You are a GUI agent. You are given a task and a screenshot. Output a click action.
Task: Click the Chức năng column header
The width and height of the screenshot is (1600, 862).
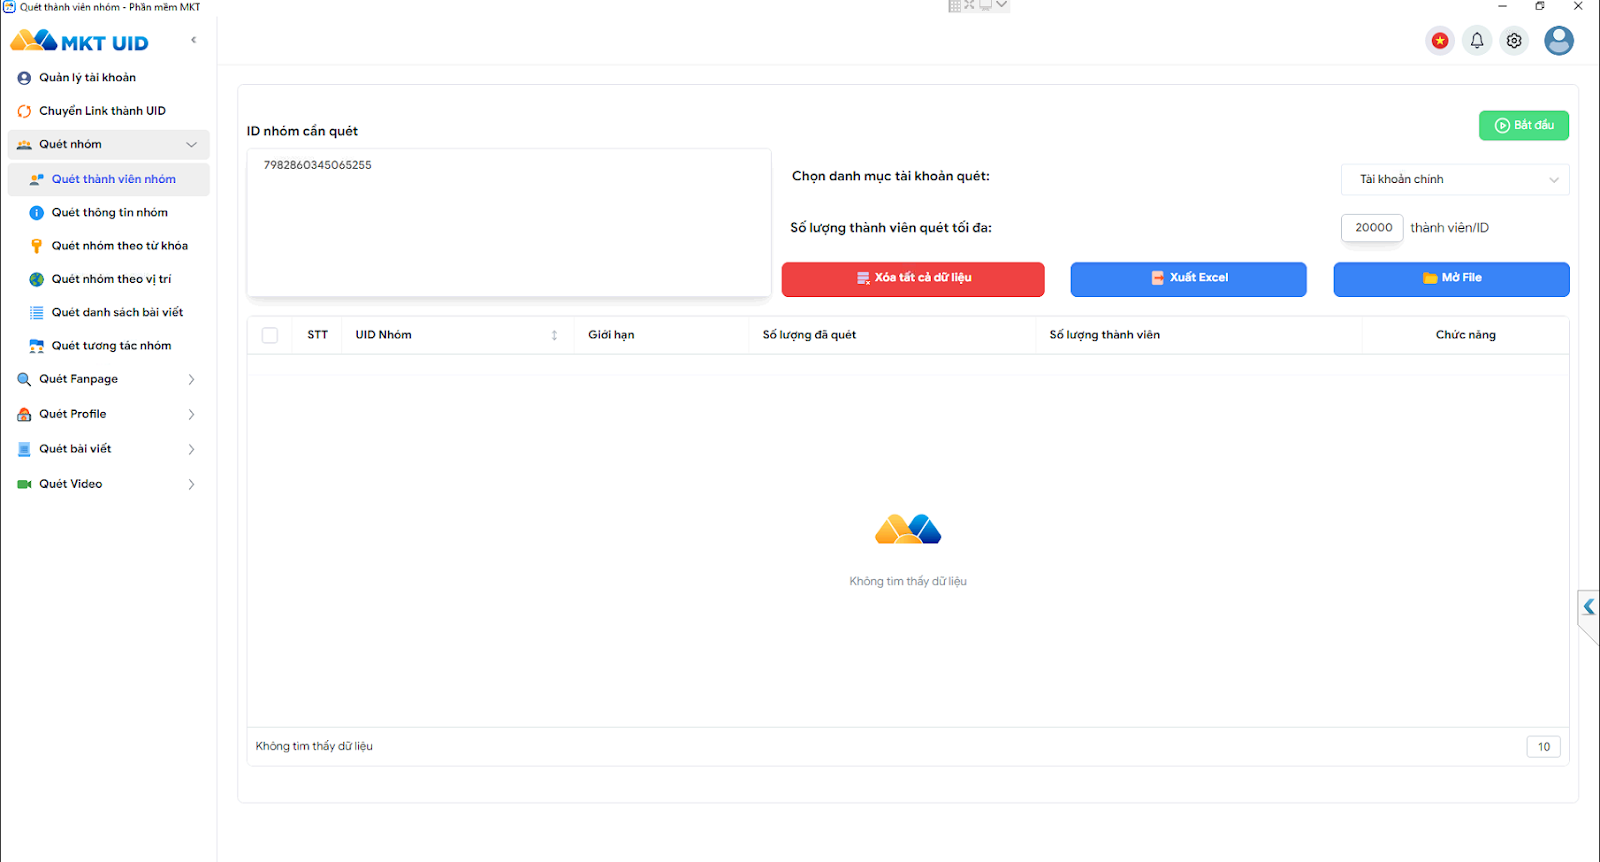[1466, 335]
